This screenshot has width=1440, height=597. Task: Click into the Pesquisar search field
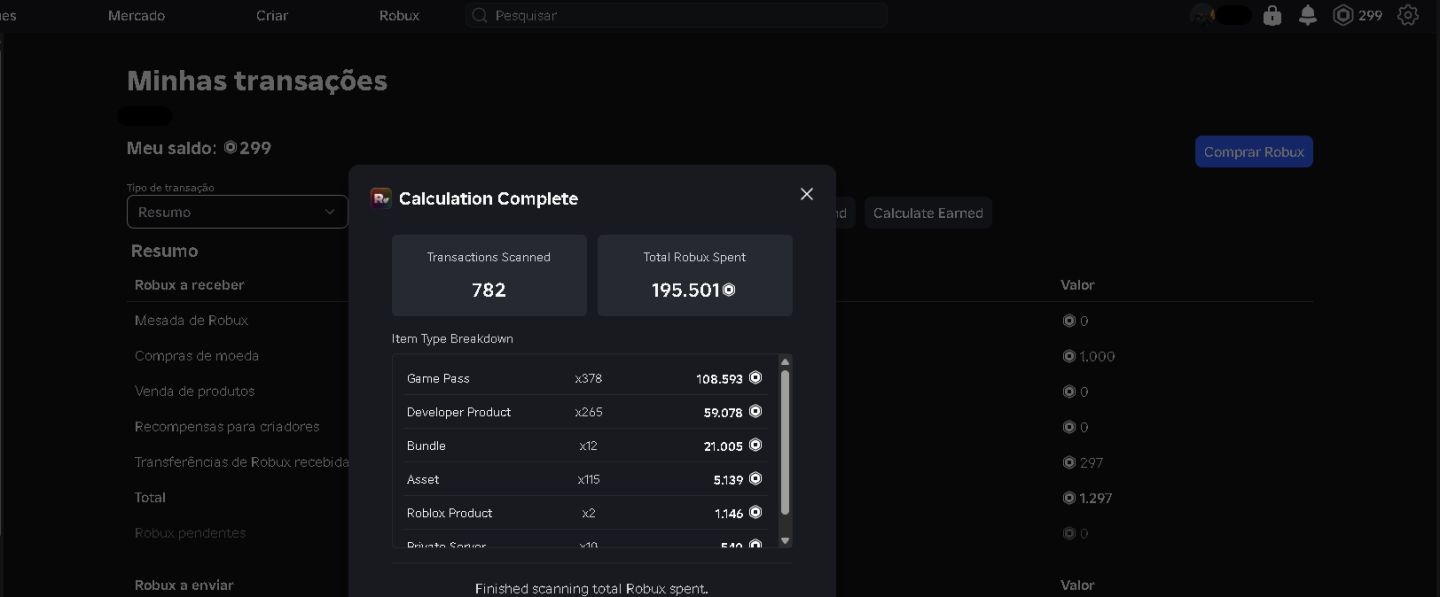coord(676,15)
